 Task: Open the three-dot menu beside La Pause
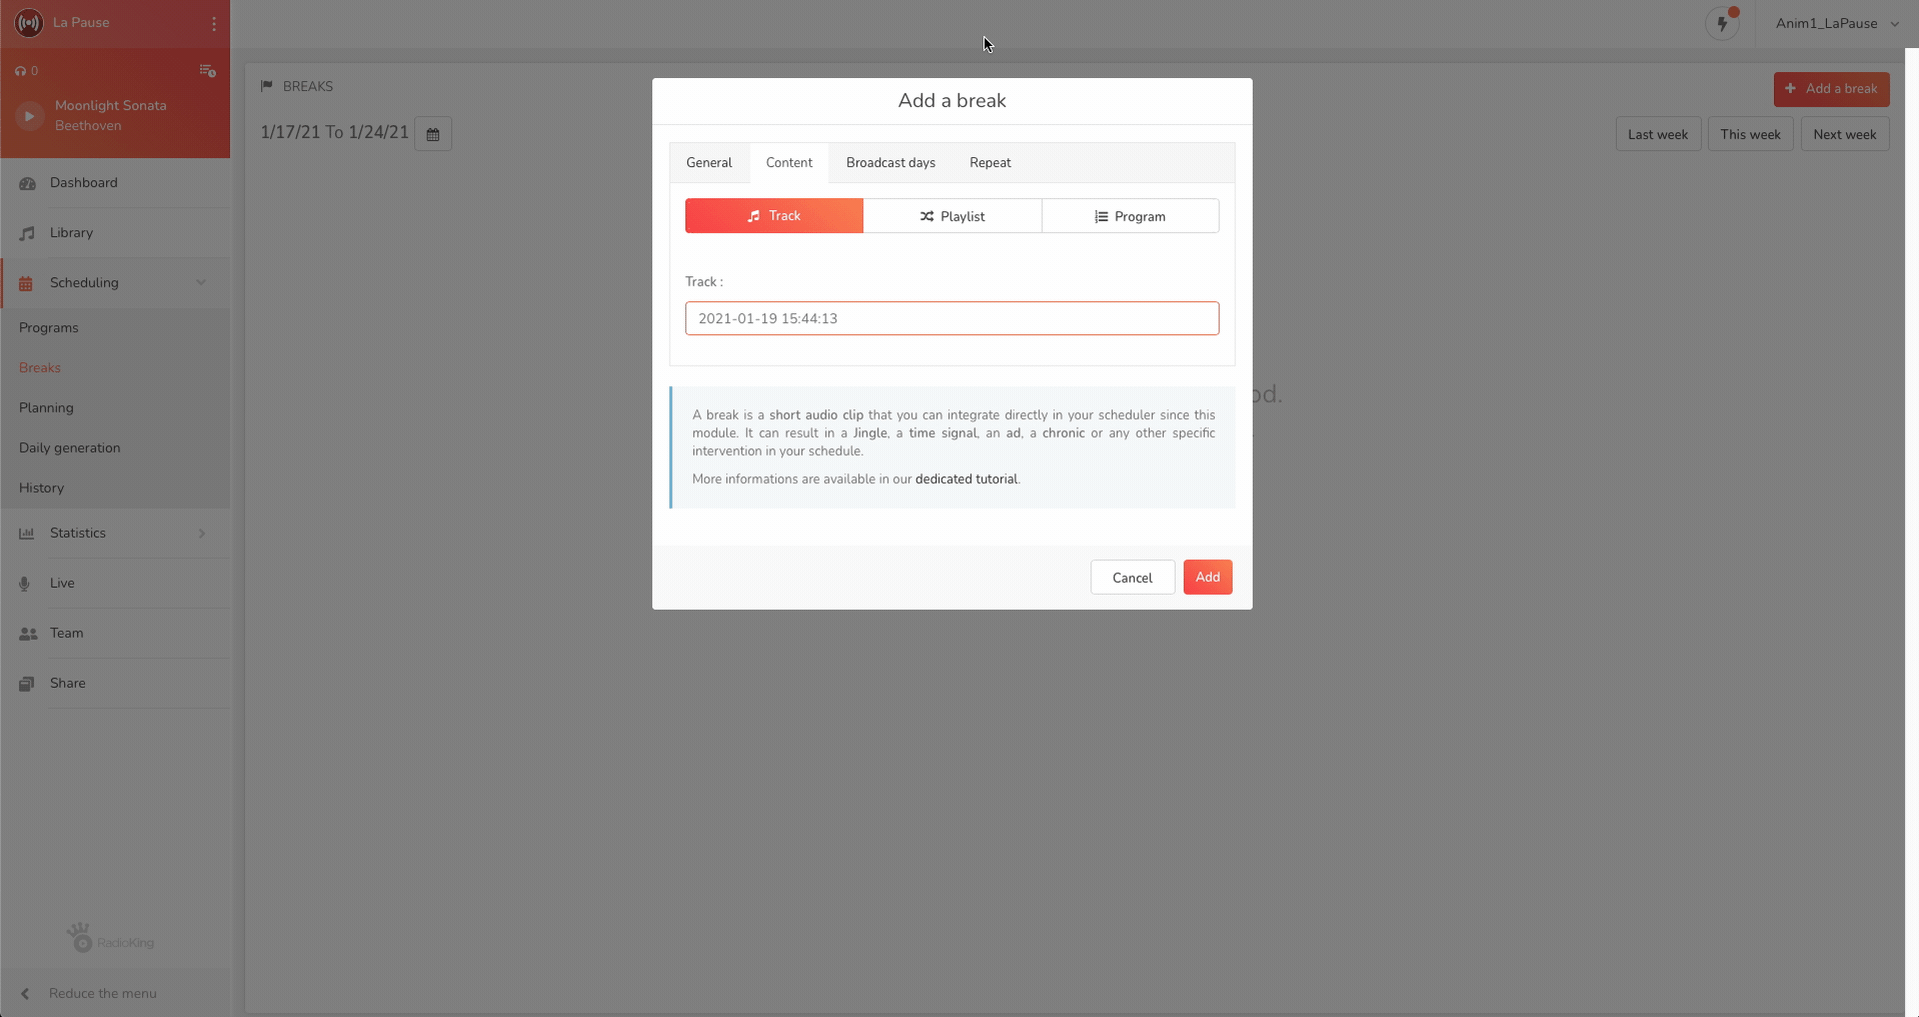[214, 23]
